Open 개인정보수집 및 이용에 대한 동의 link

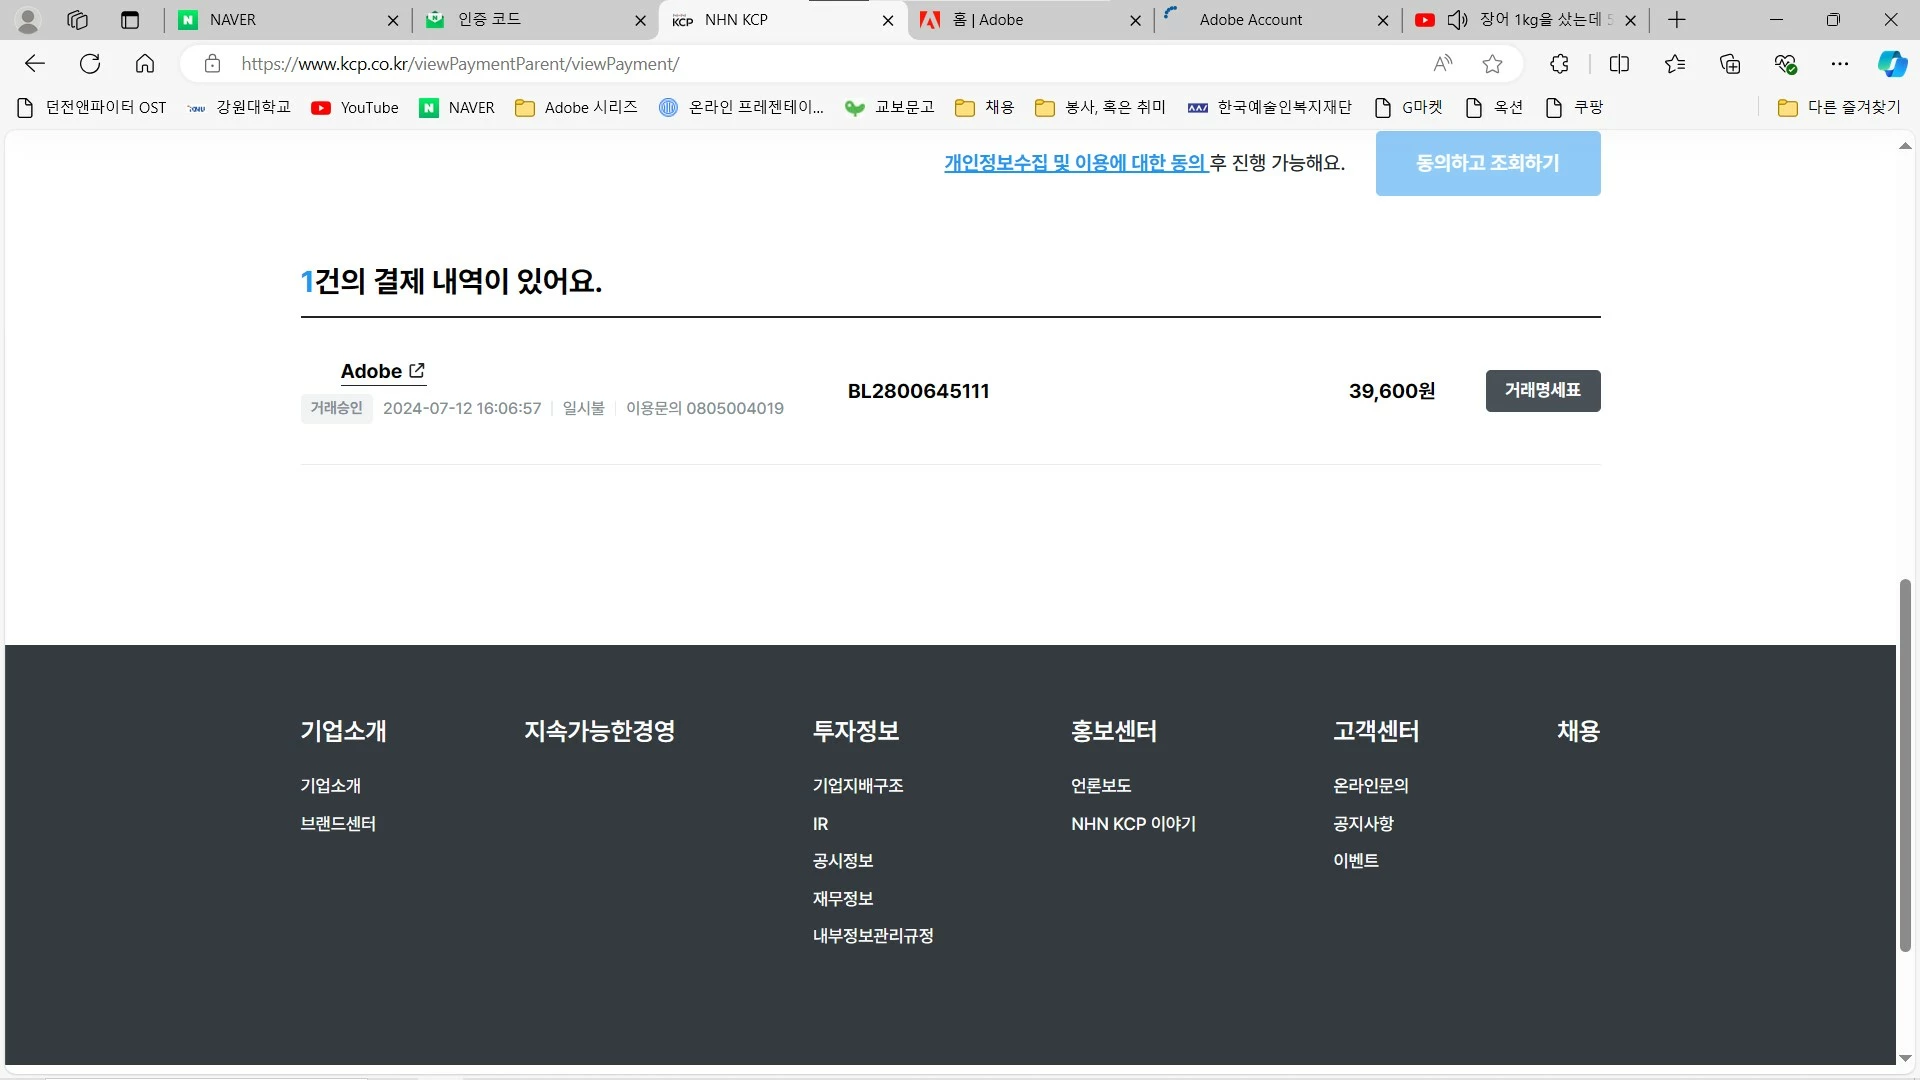coord(1075,163)
